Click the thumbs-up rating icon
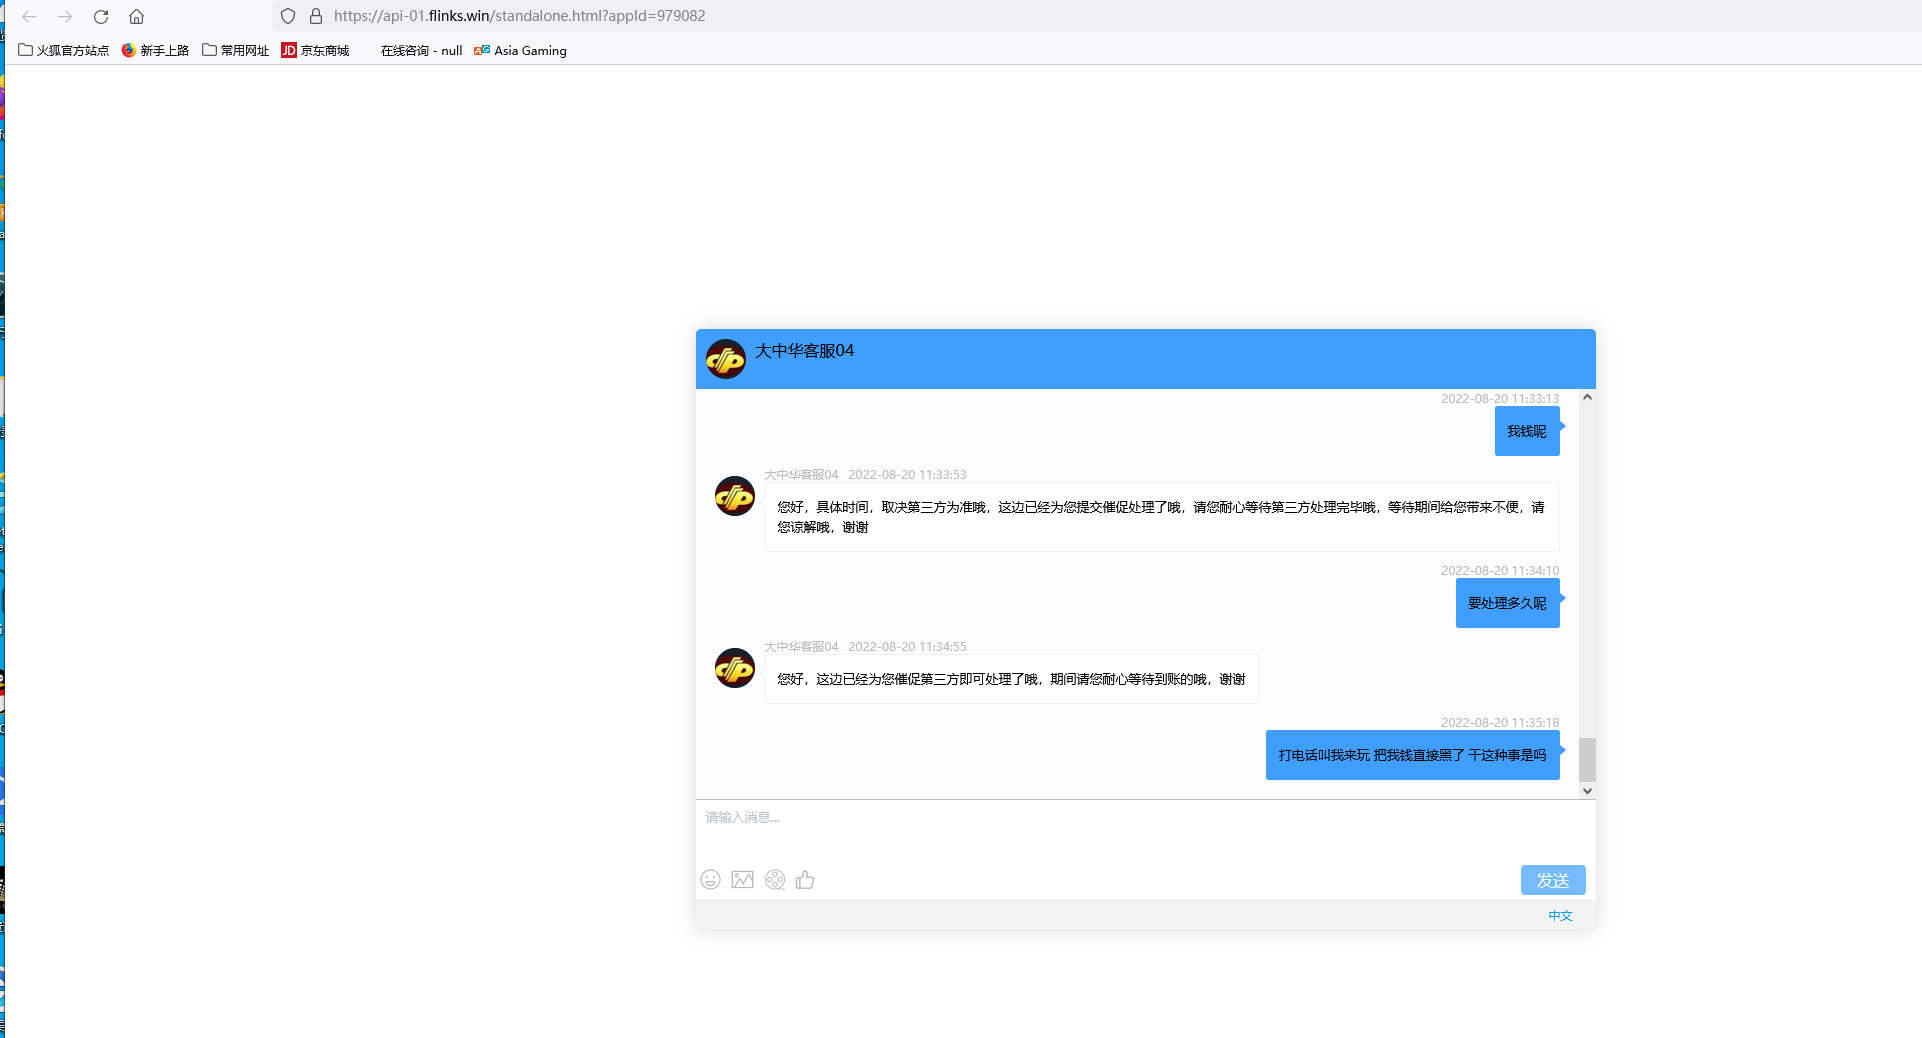Viewport: 1922px width, 1038px height. point(805,880)
